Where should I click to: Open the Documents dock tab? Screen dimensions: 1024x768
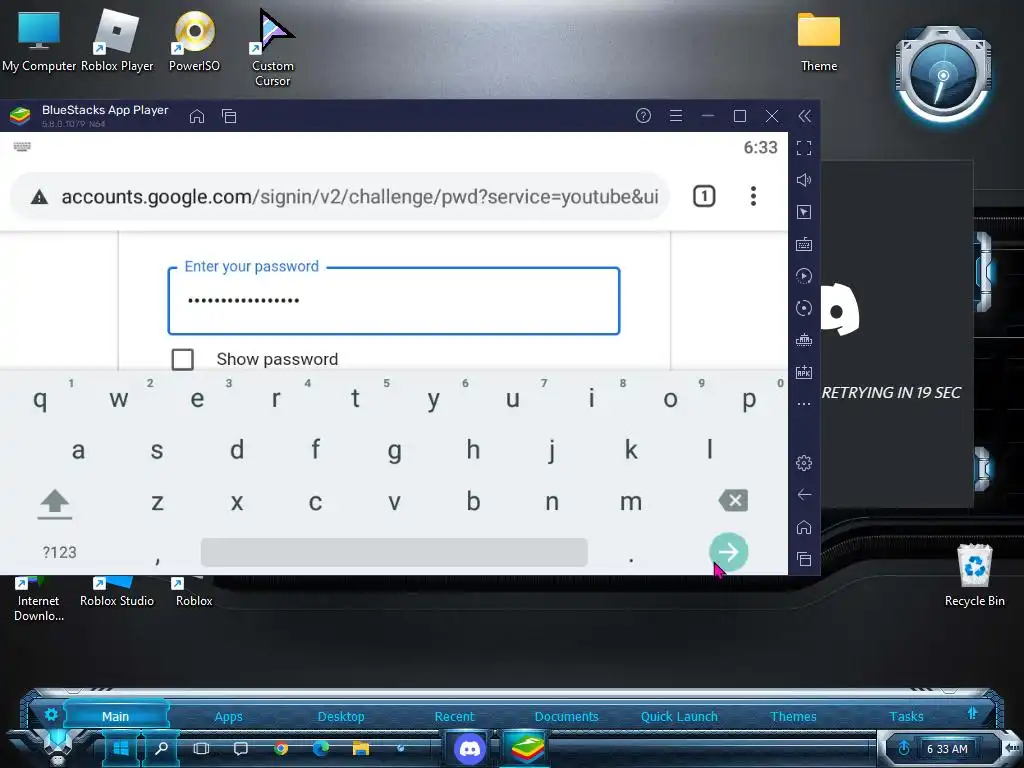click(566, 716)
